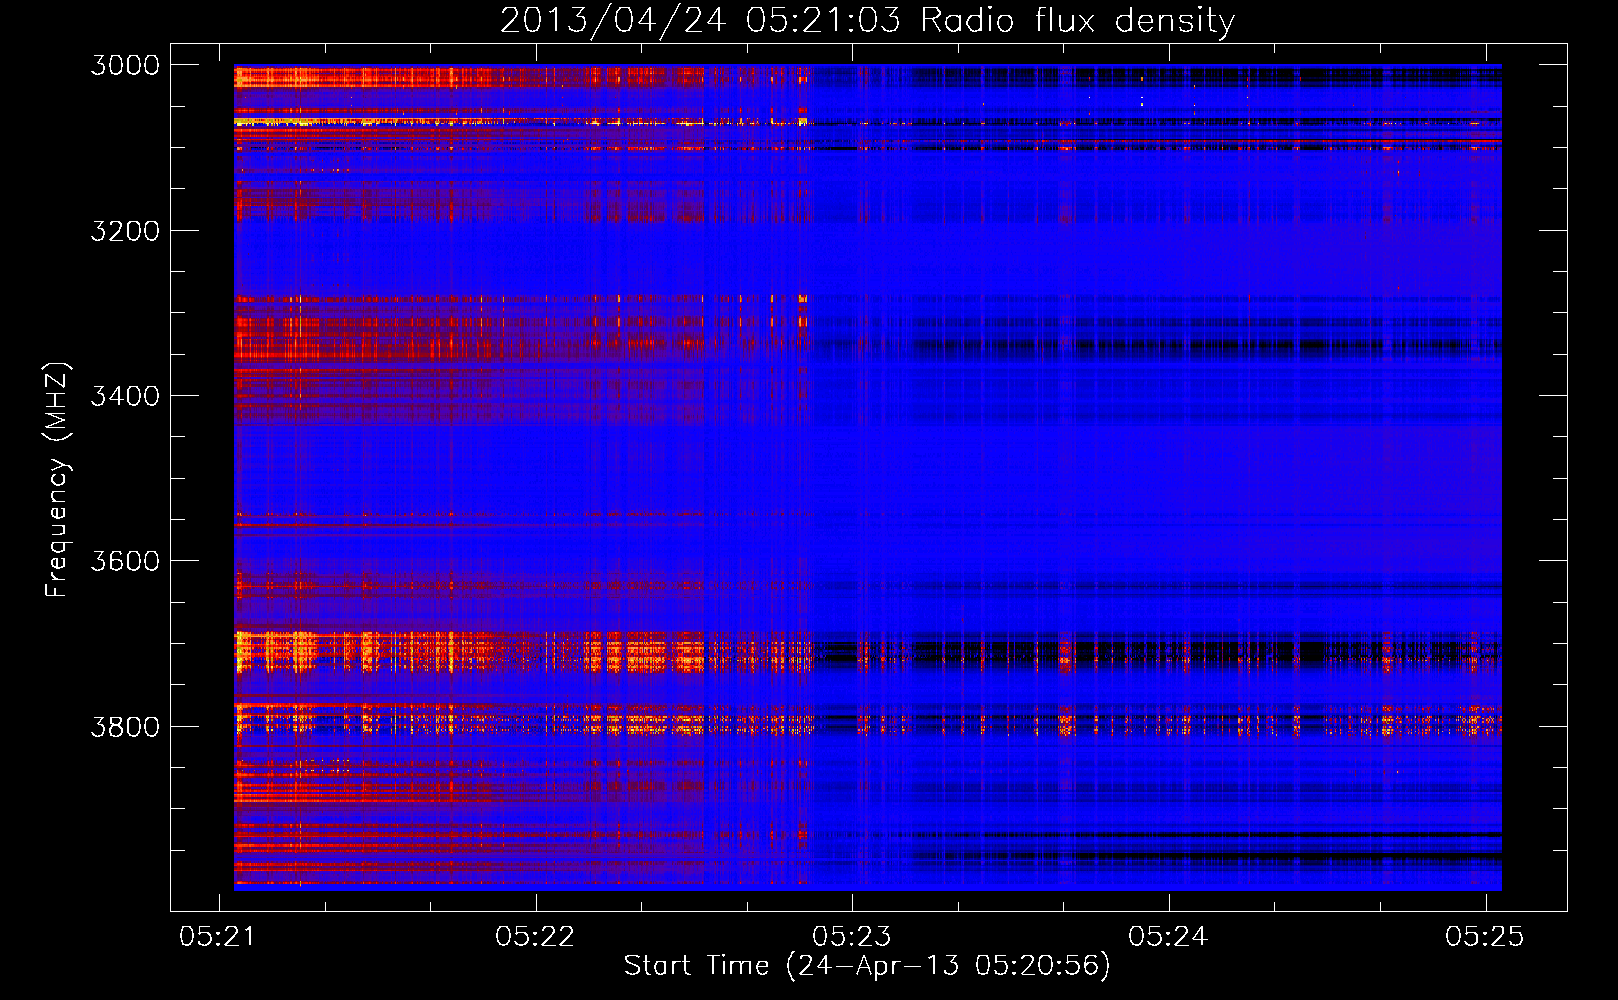This screenshot has width=1618, height=1000.
Task: Click the 05:25 time tick label
Action: click(x=1485, y=936)
